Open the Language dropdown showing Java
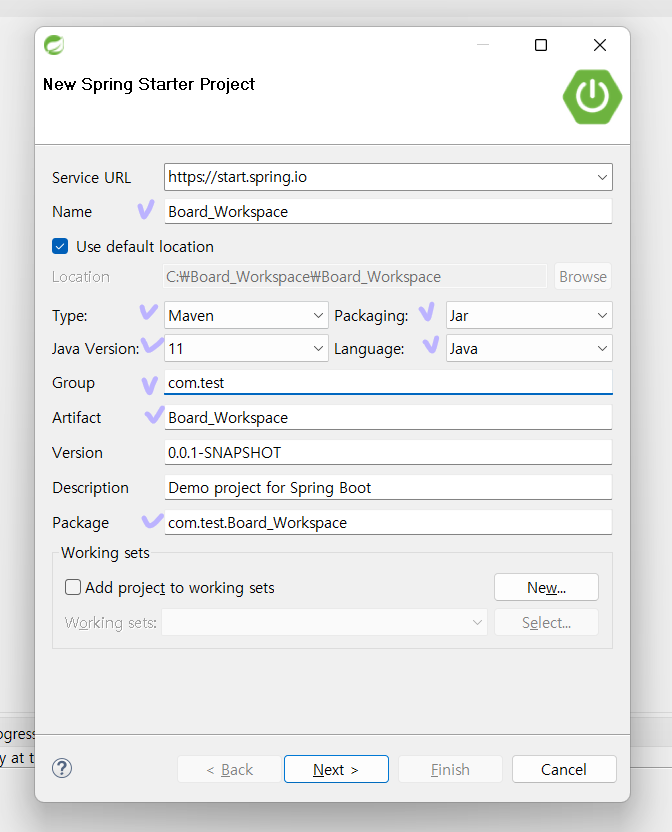 tap(529, 349)
